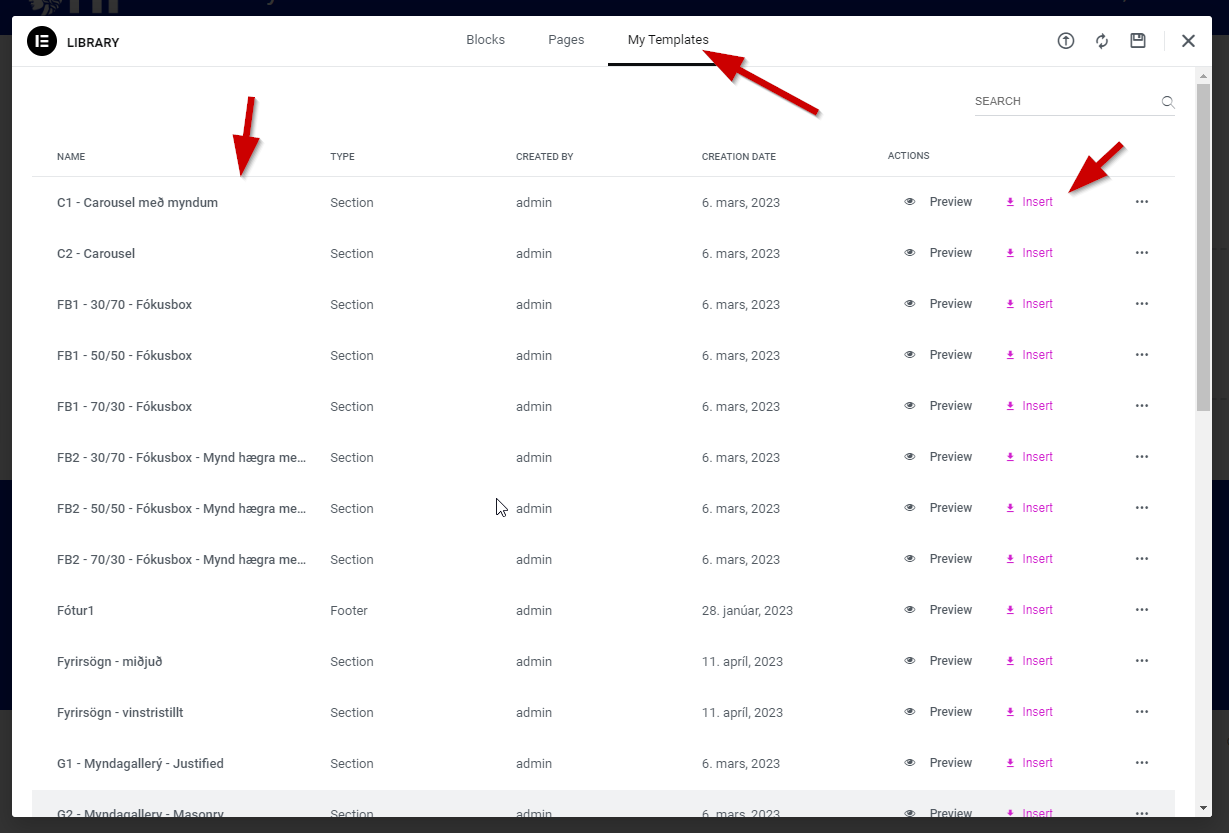The height and width of the screenshot is (833, 1229).
Task: Preview the Fótur1 footer template
Action: pyautogui.click(x=939, y=610)
